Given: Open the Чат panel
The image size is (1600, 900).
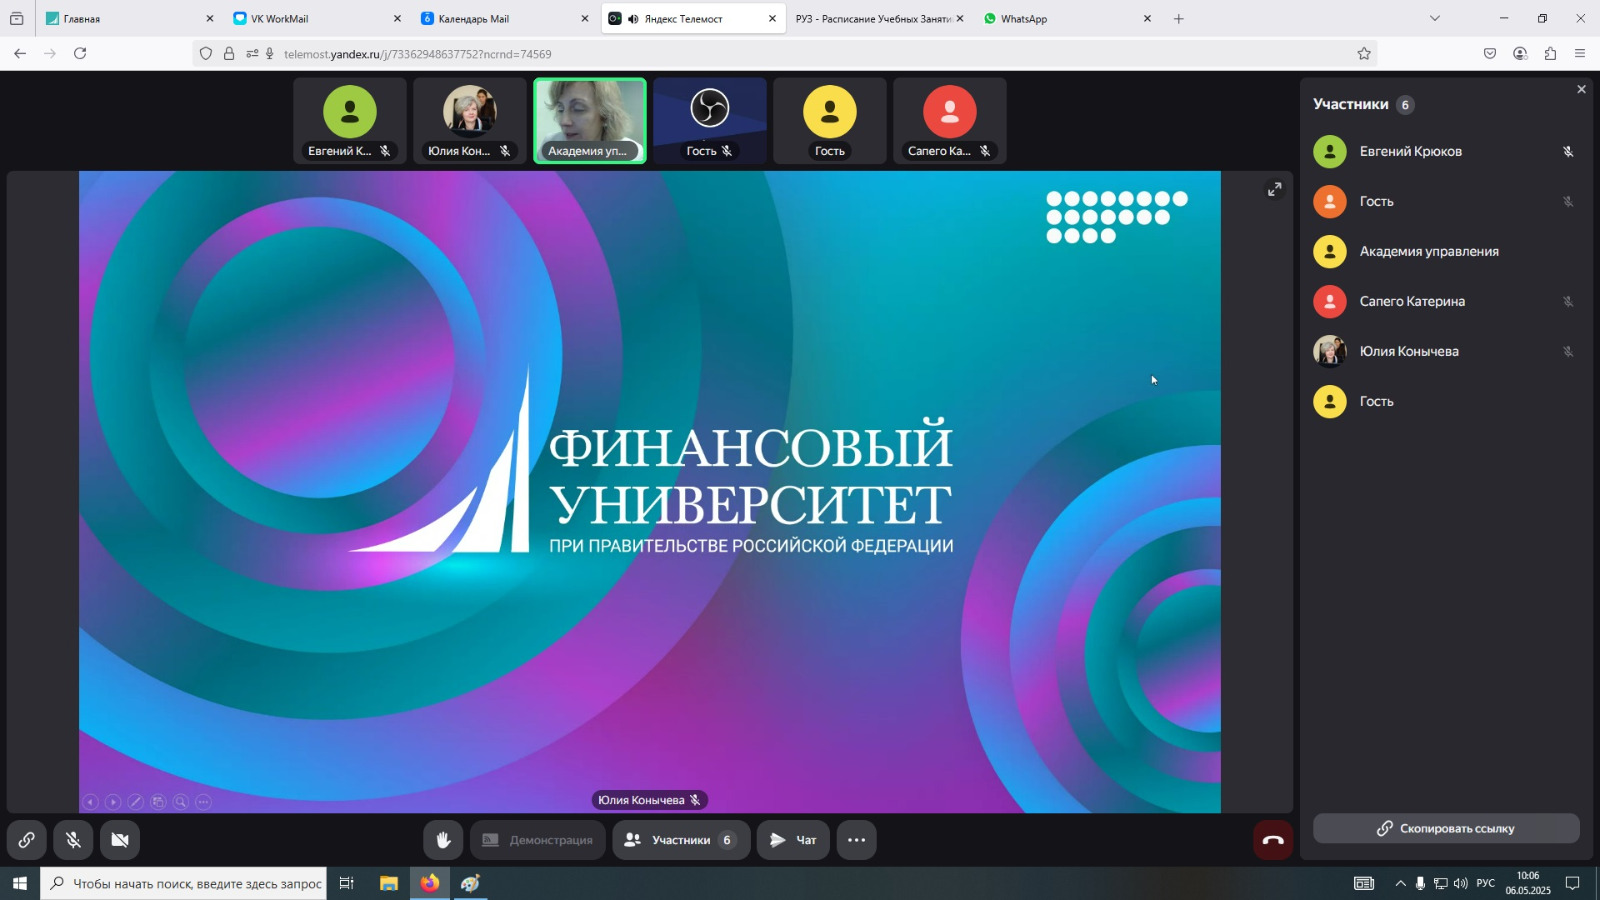Looking at the screenshot, I should [793, 840].
